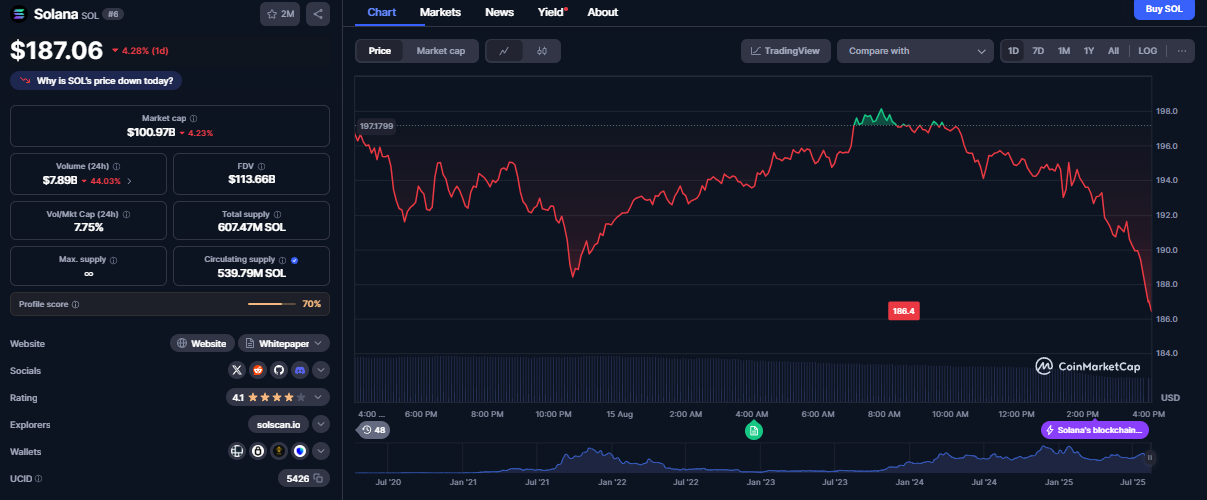
Task: Expand more Socials chevron
Action: coord(321,370)
